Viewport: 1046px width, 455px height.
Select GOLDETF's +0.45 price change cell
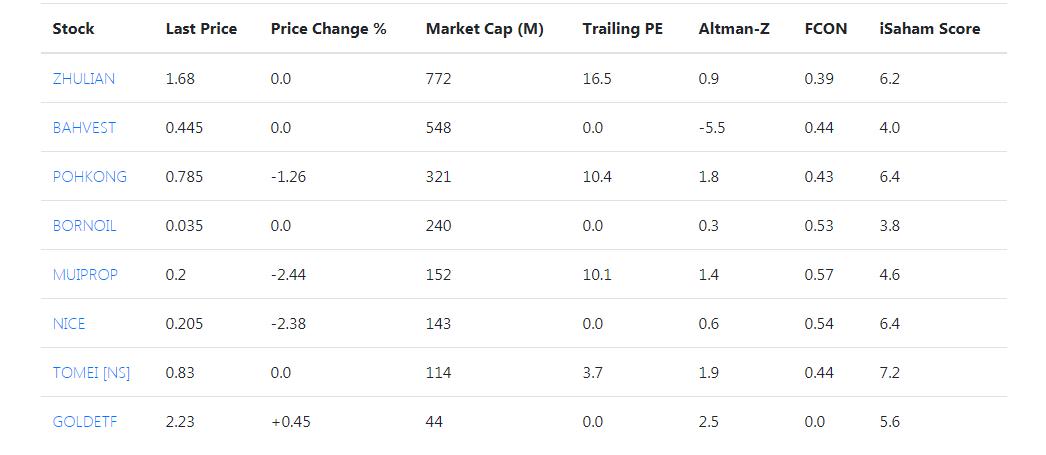coord(290,422)
